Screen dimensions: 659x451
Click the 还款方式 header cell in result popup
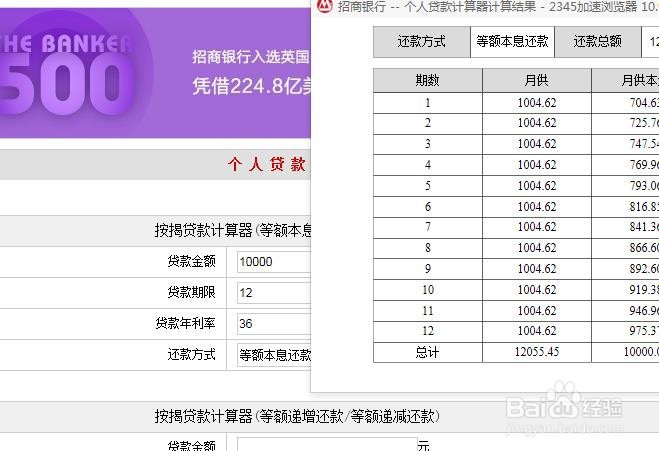(422, 42)
